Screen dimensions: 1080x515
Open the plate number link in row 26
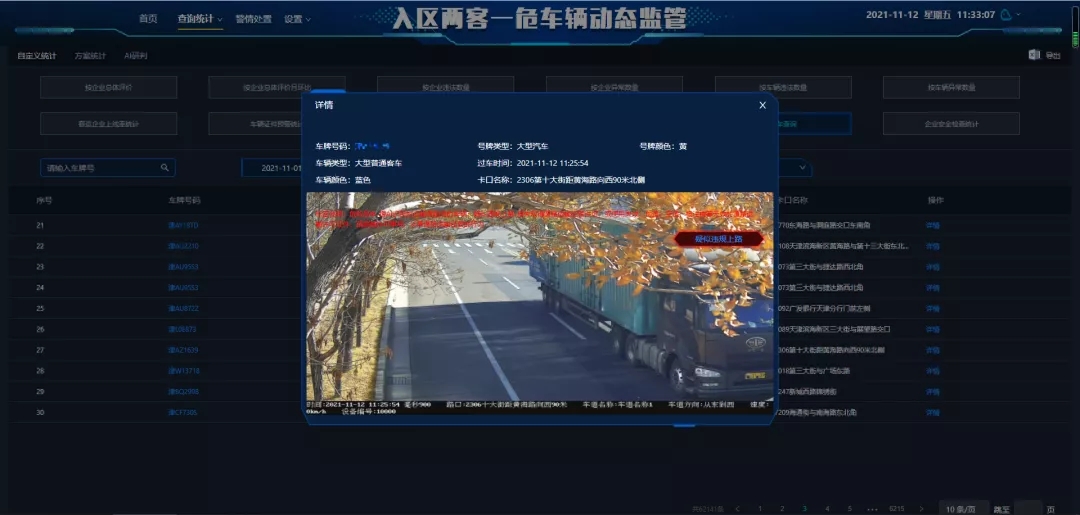coord(183,329)
